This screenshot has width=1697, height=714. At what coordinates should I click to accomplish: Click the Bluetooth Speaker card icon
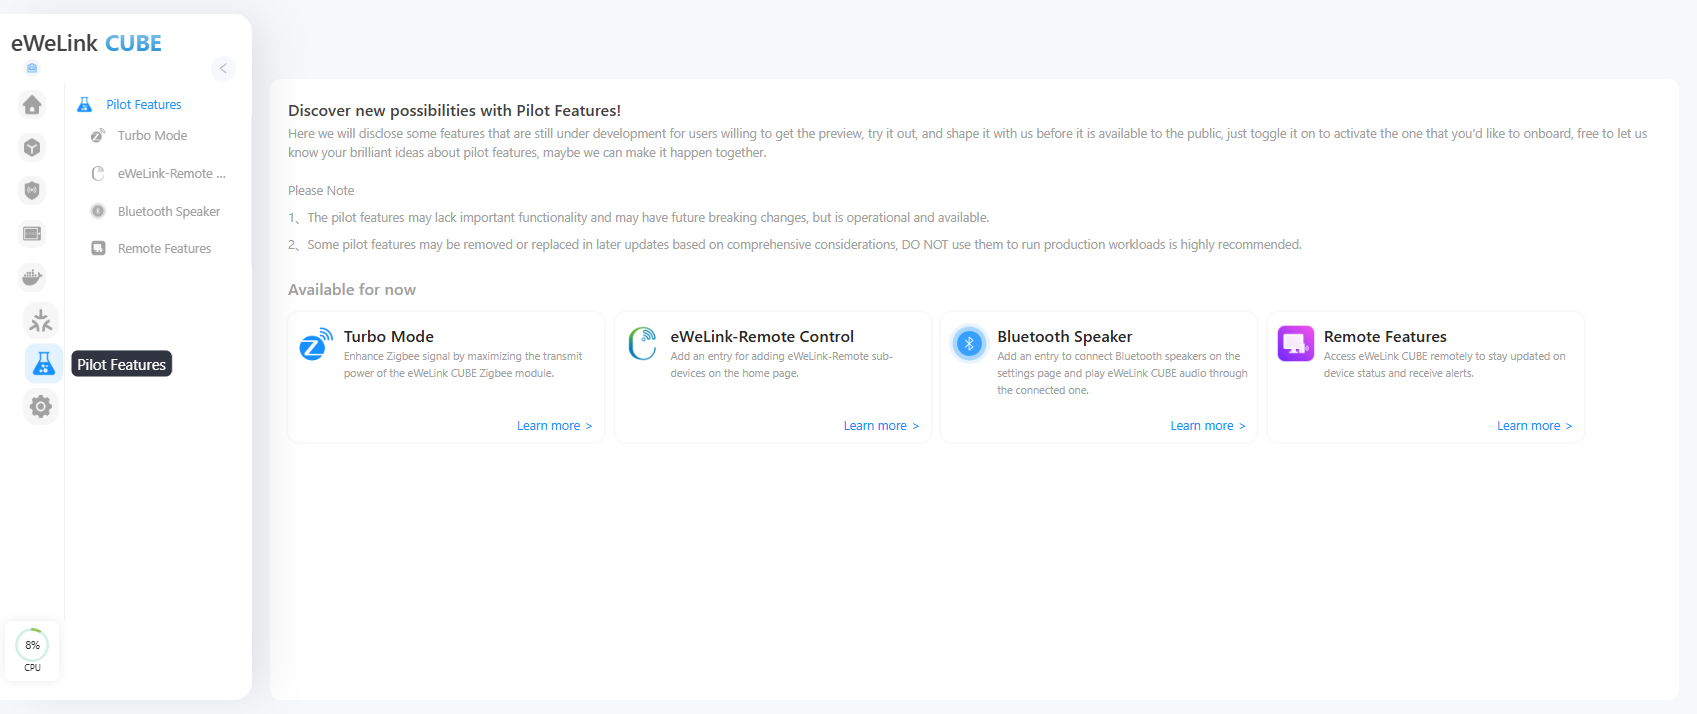[969, 344]
